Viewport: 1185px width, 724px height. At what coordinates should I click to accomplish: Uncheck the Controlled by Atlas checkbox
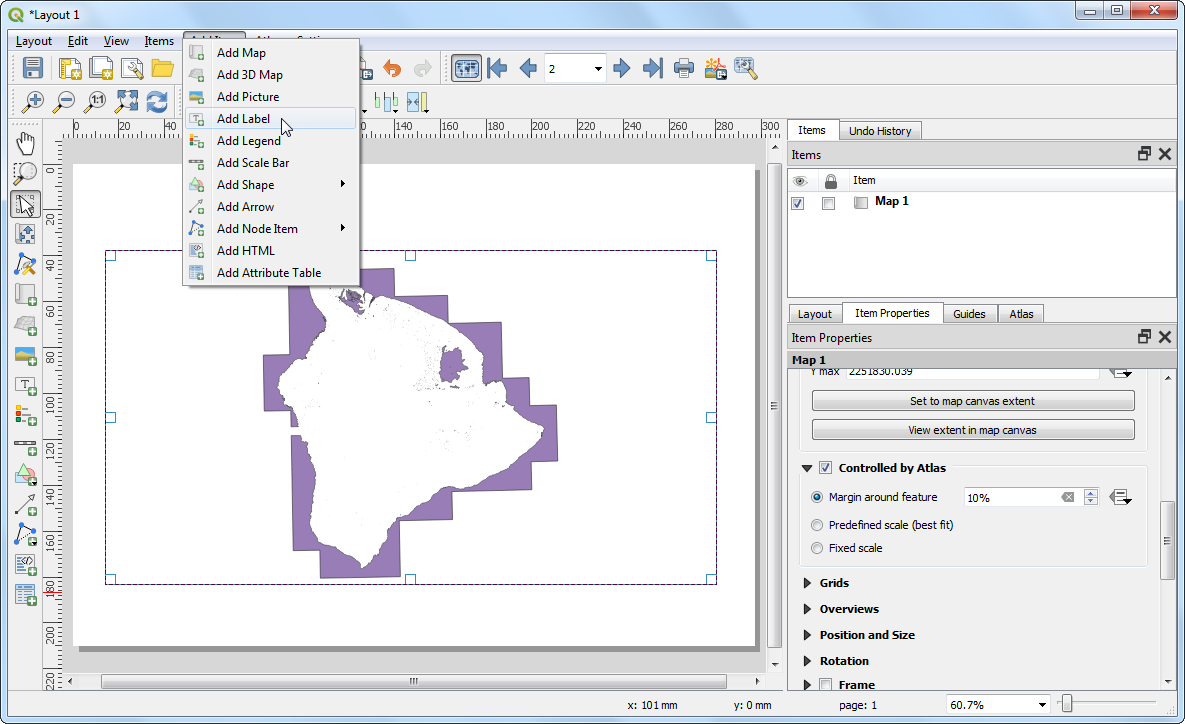(826, 468)
